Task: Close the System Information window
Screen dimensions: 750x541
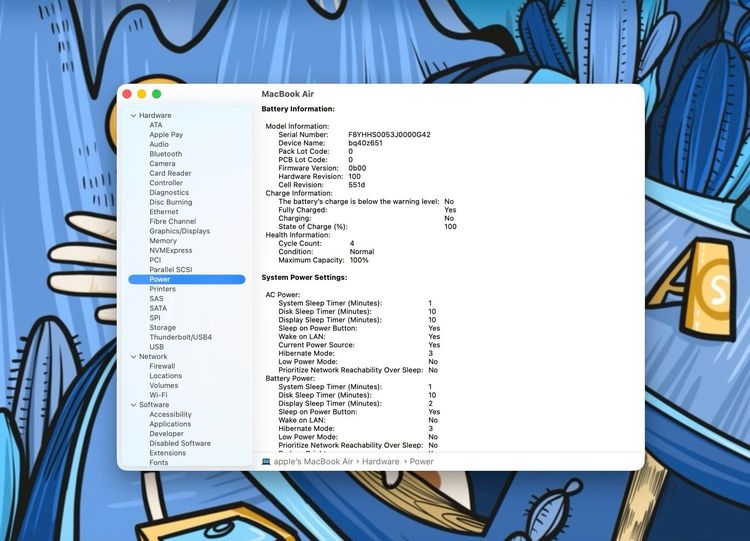Action: 127,94
